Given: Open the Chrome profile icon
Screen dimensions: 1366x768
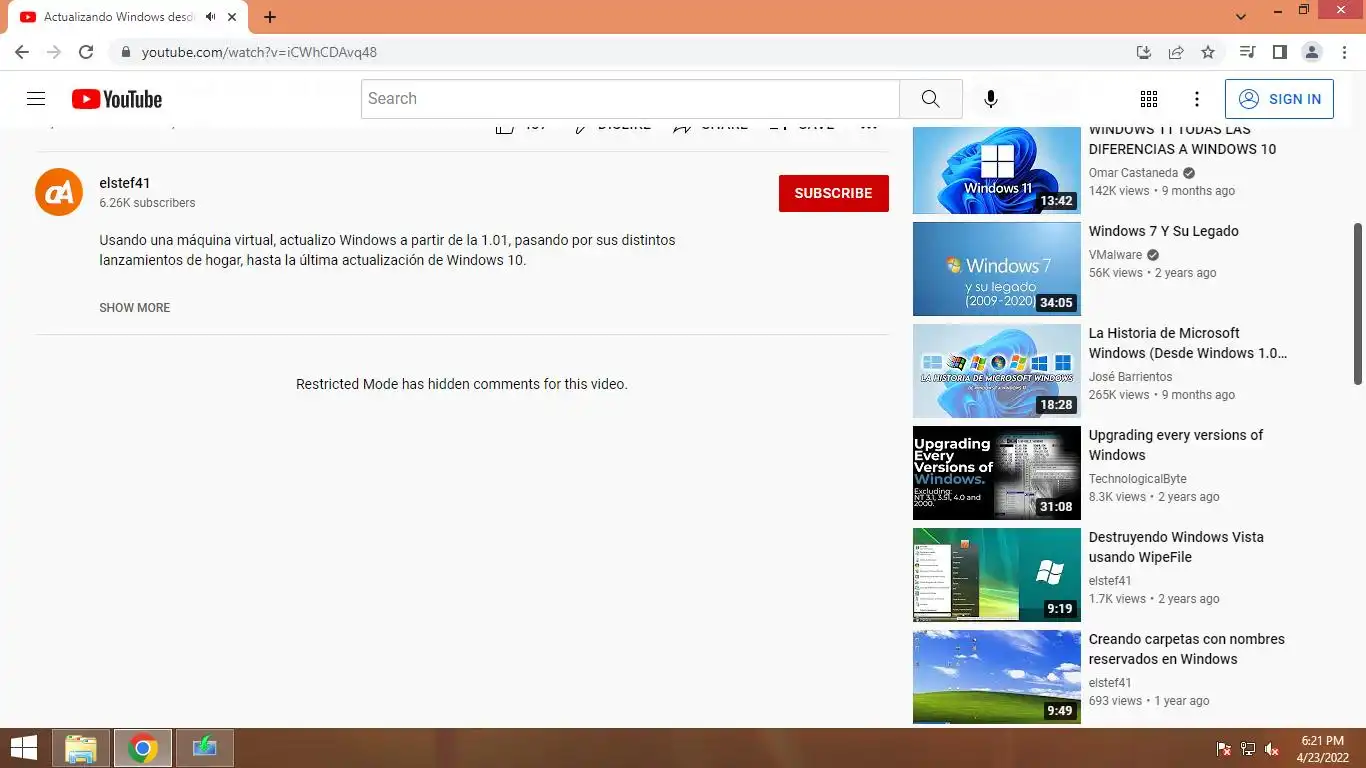Looking at the screenshot, I should click(1311, 52).
